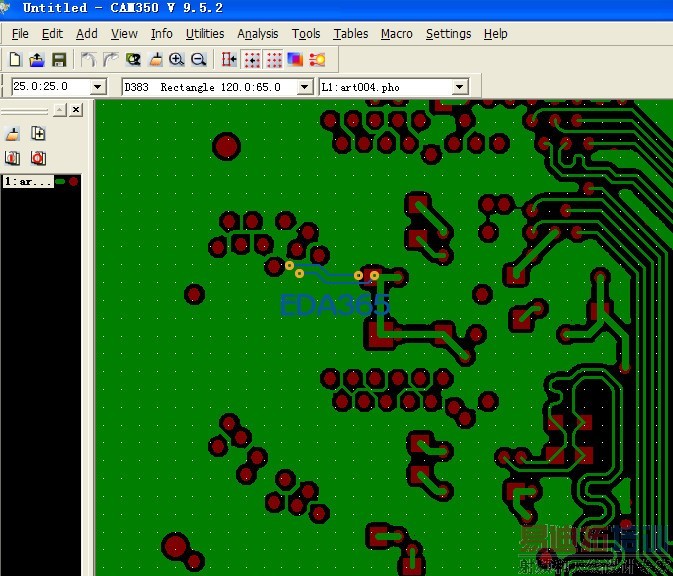Click the Redo arrow icon
Viewport: 673px width, 576px height.
coord(110,59)
